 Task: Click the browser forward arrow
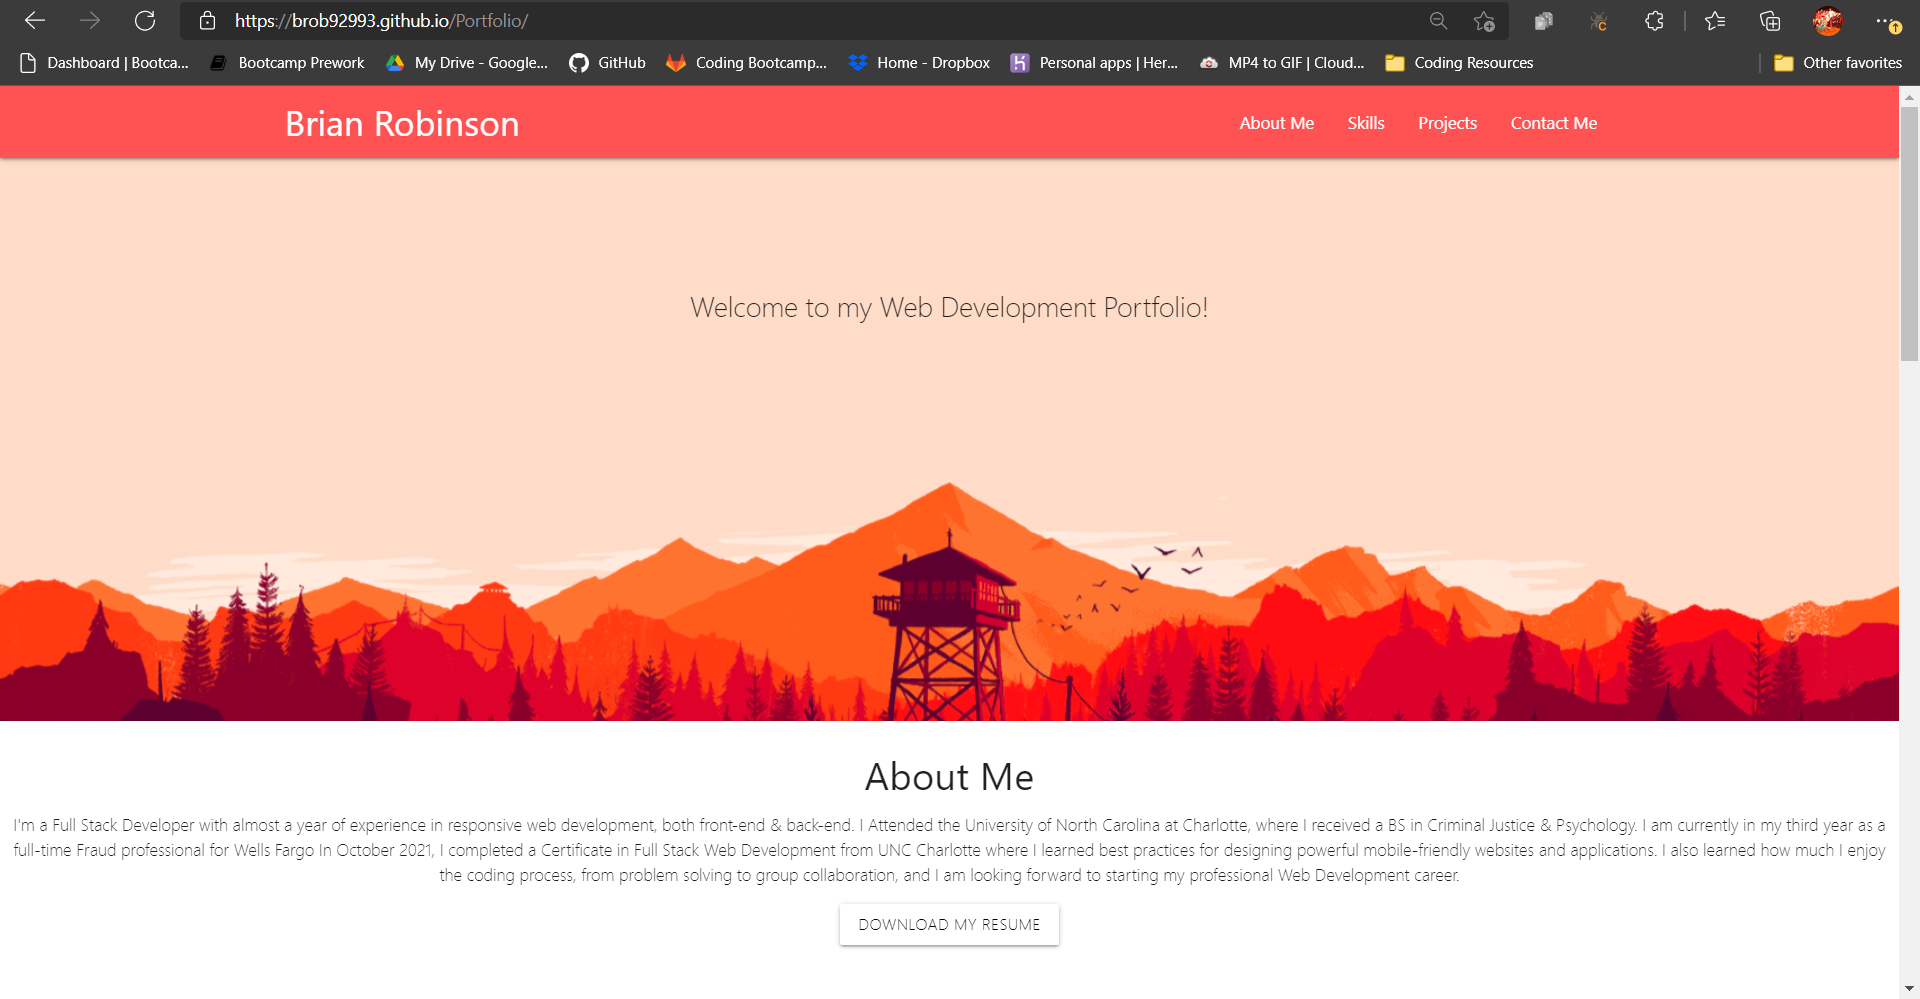[90, 20]
